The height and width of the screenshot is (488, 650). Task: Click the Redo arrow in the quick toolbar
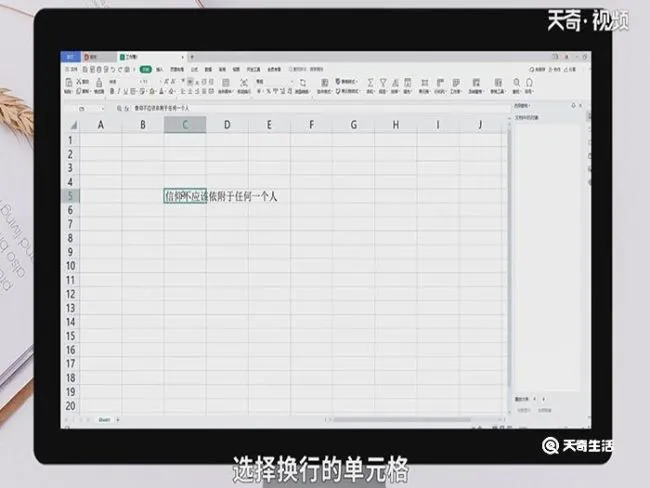(x=120, y=69)
